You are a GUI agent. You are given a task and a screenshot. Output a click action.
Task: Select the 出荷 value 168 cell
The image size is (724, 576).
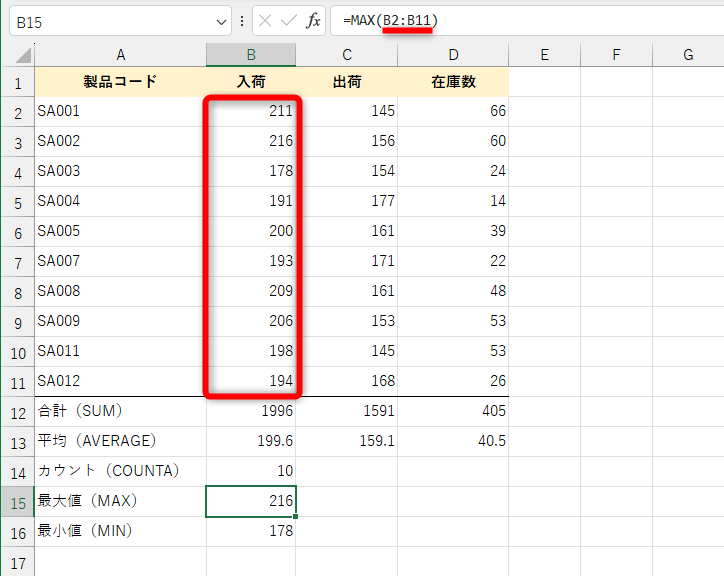tap(347, 382)
